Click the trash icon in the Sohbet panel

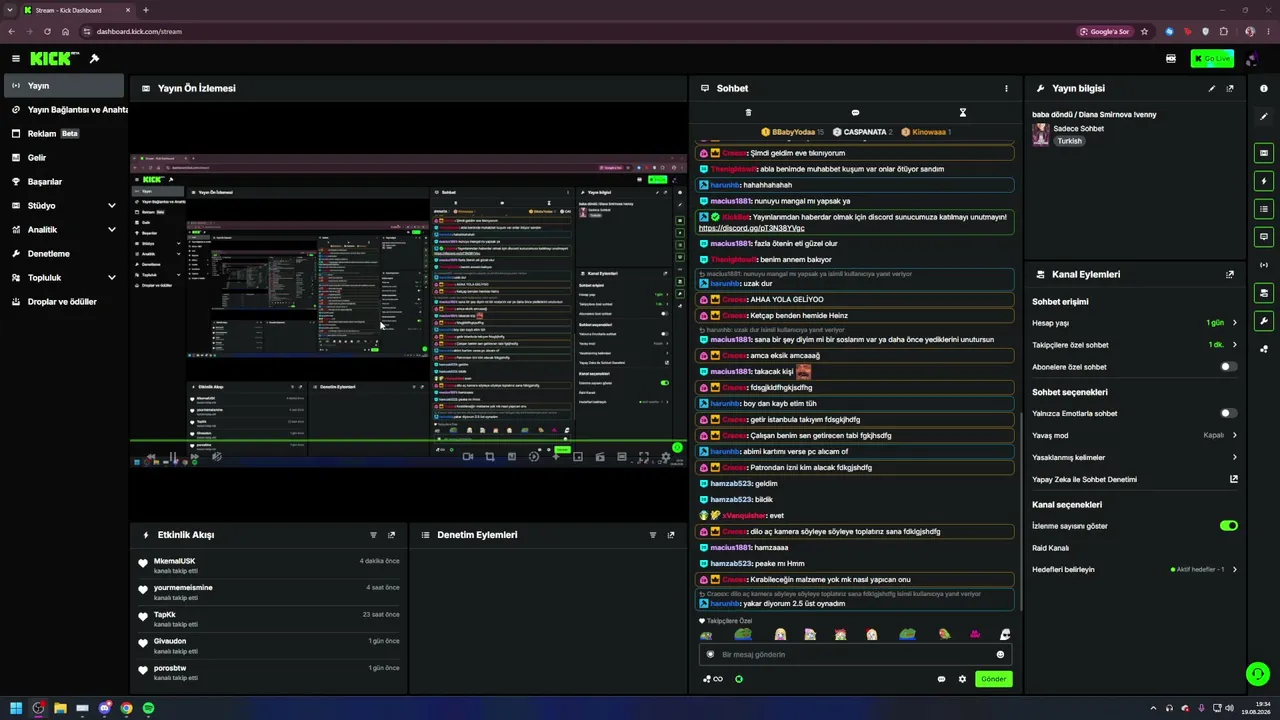[748, 113]
